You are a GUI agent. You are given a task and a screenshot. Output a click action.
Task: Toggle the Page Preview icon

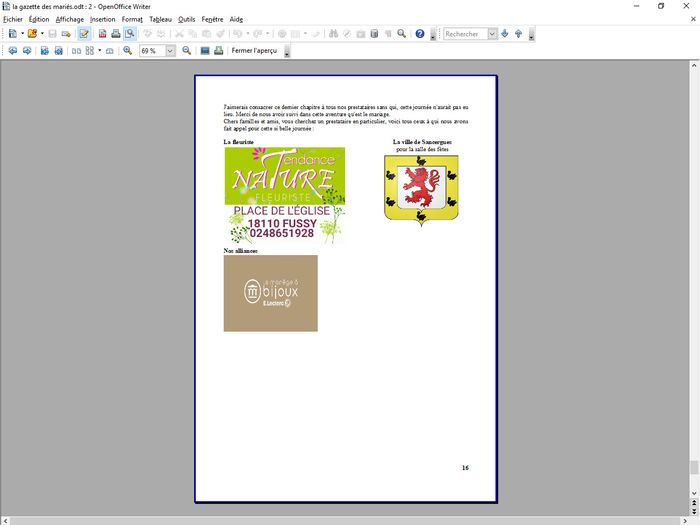tap(130, 33)
